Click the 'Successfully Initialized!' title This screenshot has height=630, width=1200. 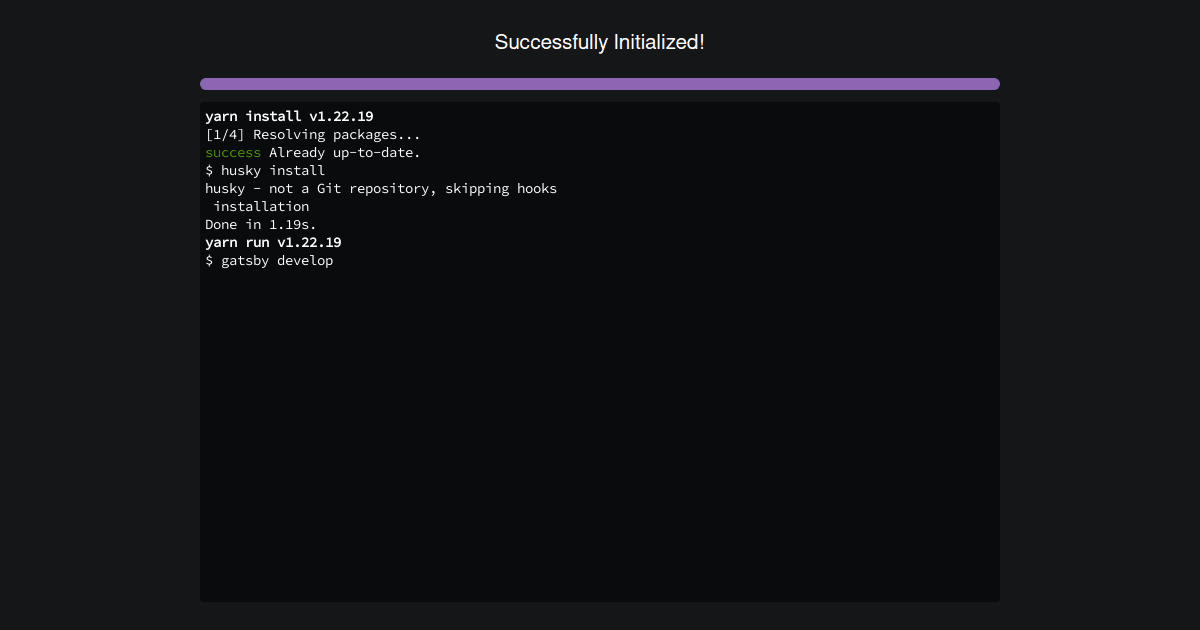click(599, 42)
